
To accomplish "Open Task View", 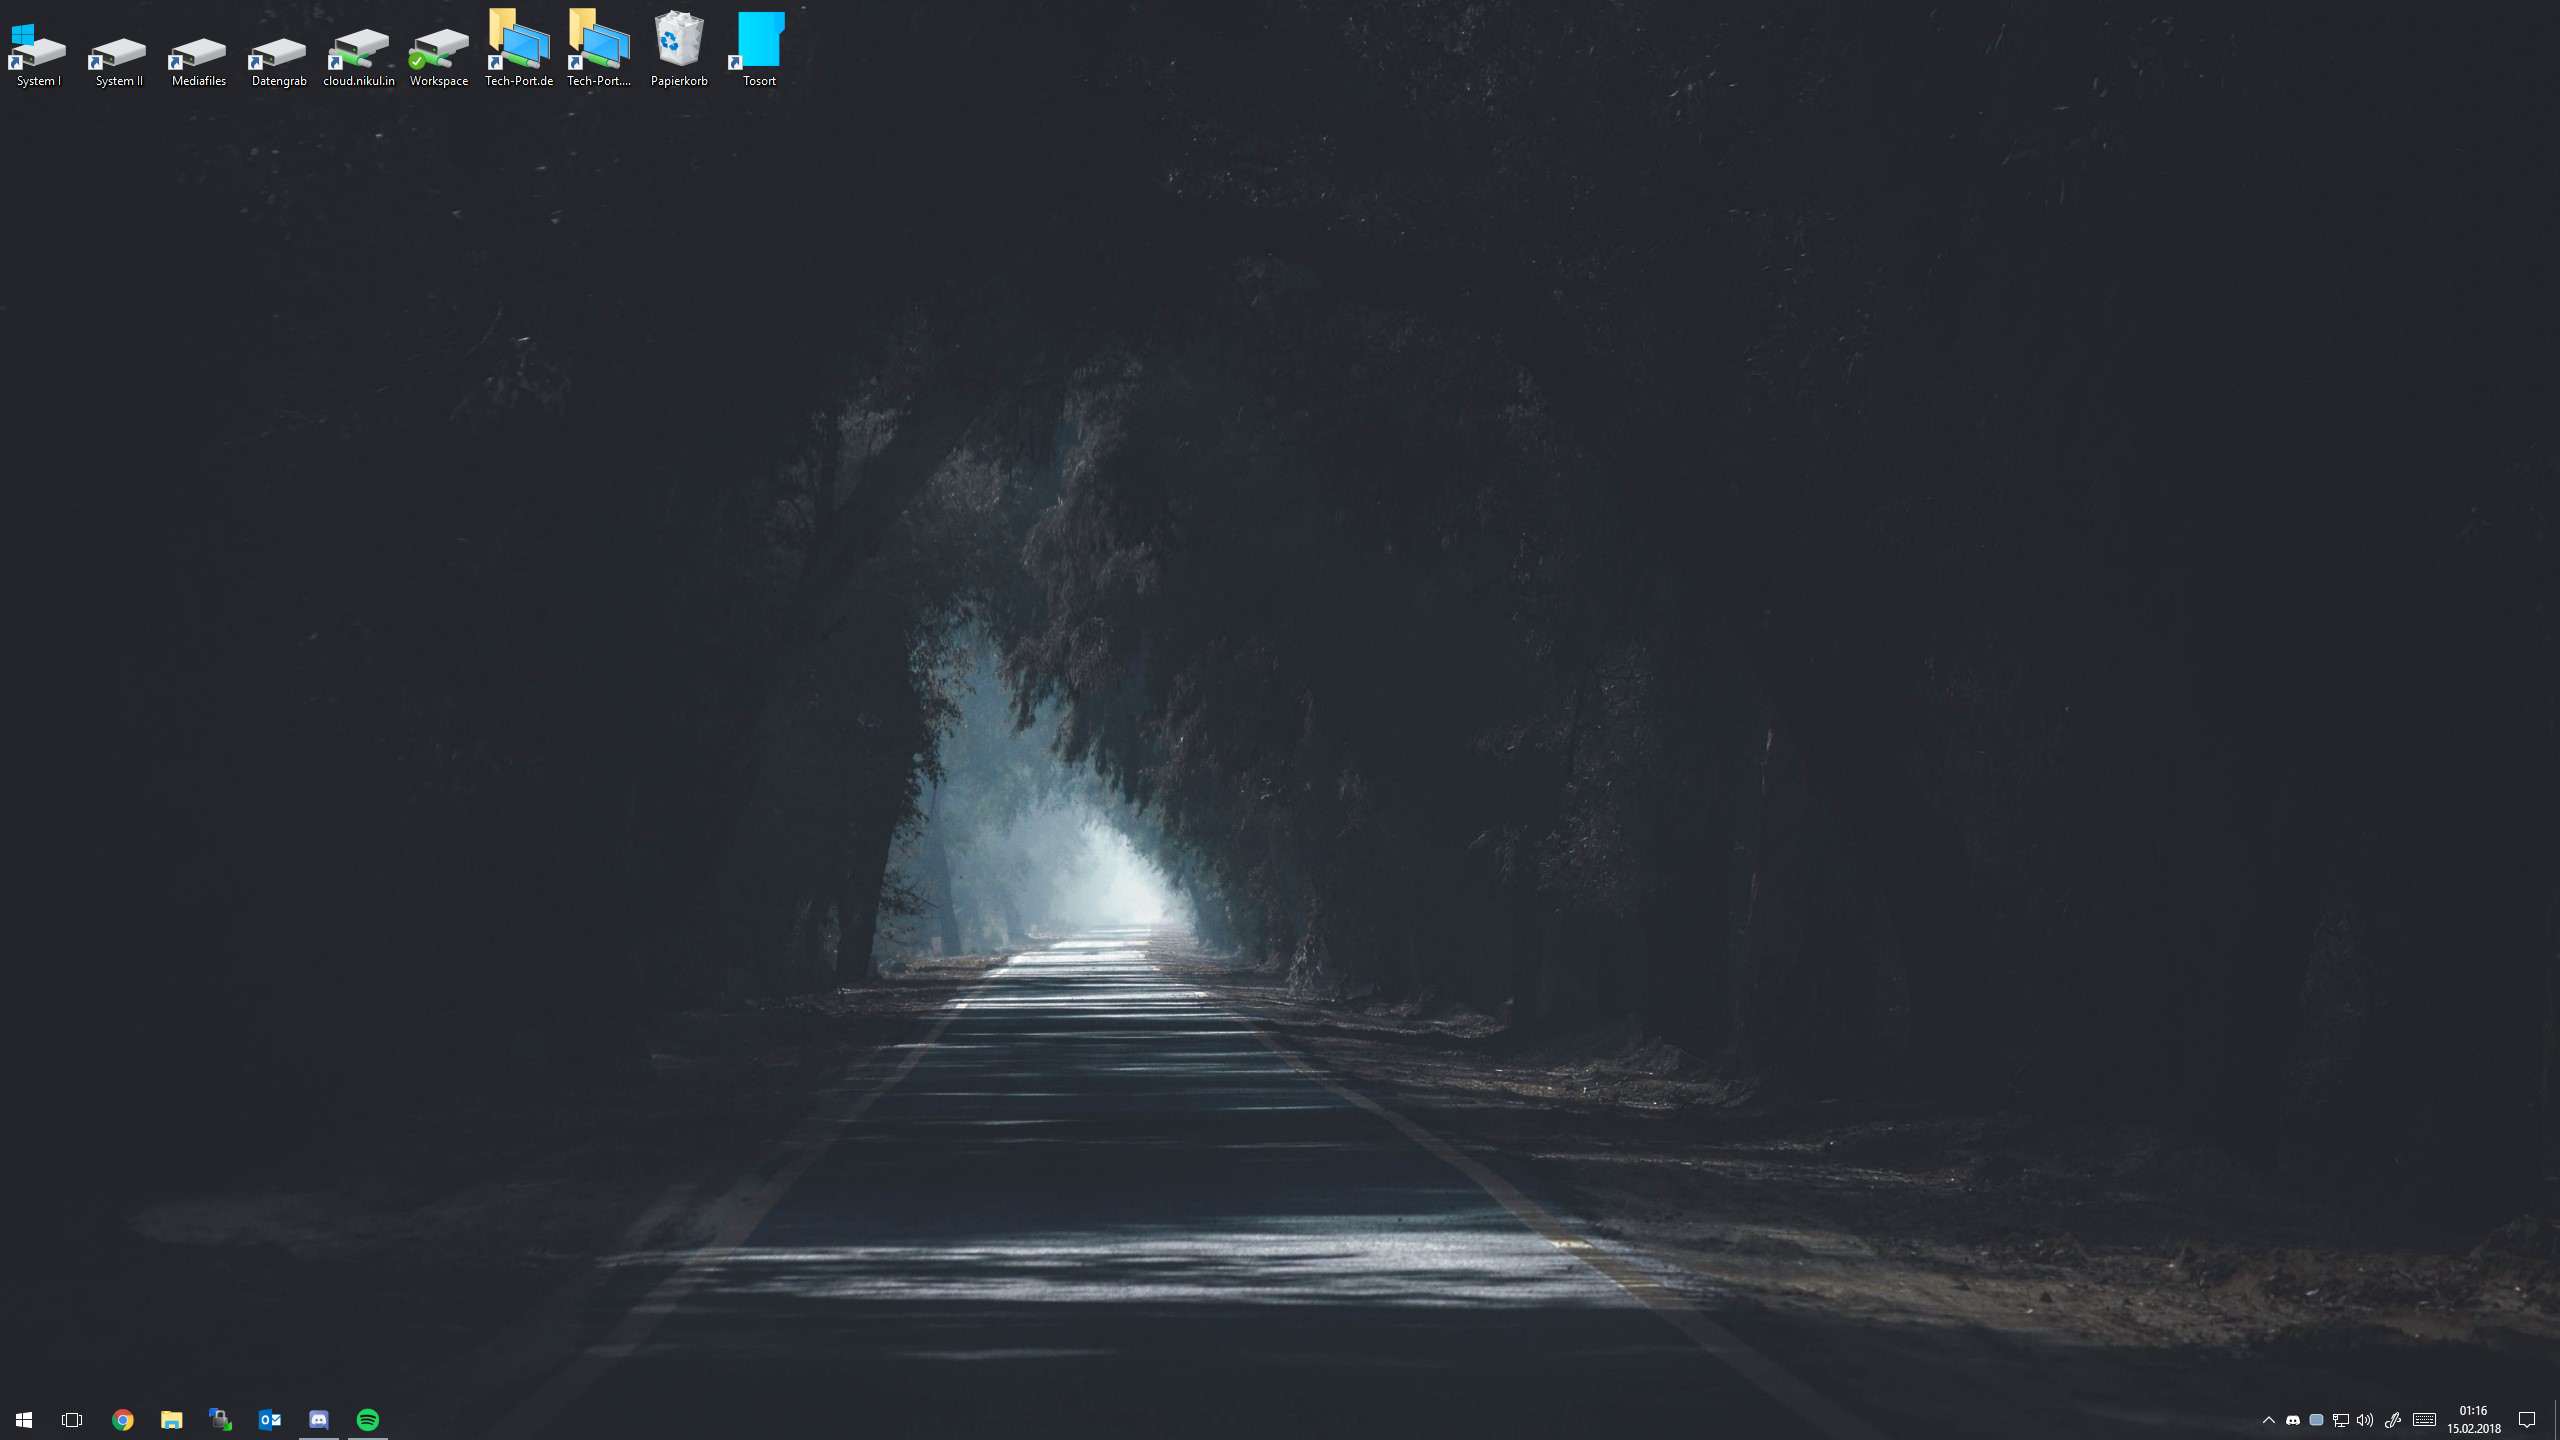I will (72, 1420).
